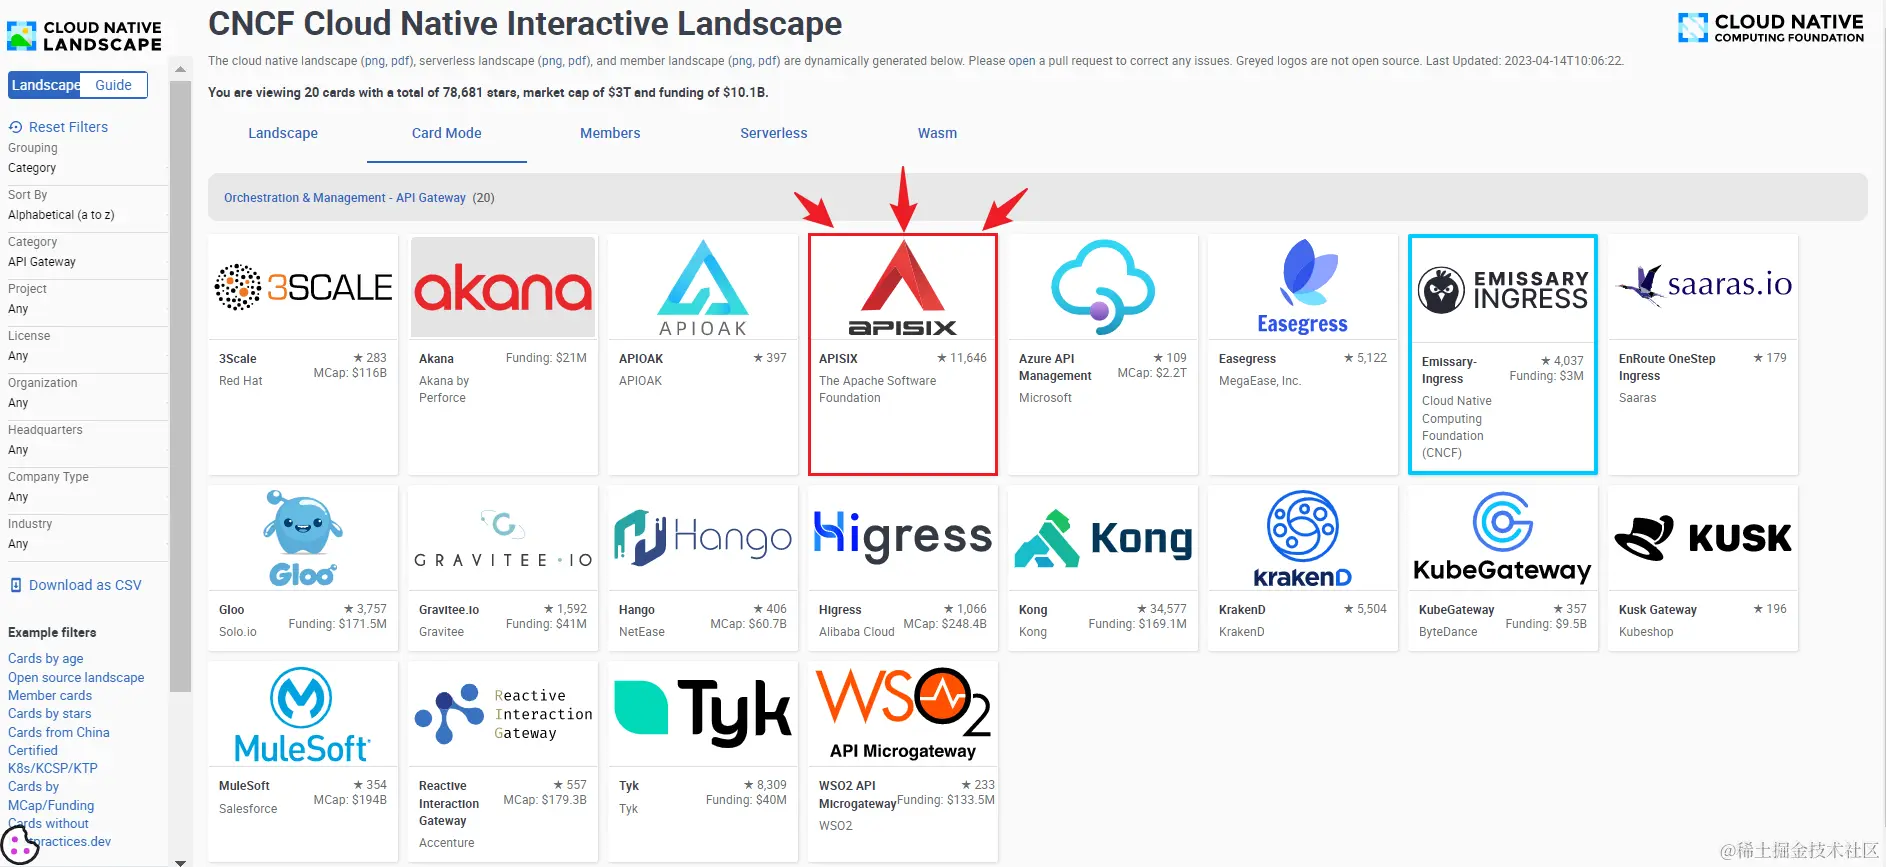The image size is (1886, 867).
Task: Click the sidebar scrollbar down arrow
Action: (180, 861)
